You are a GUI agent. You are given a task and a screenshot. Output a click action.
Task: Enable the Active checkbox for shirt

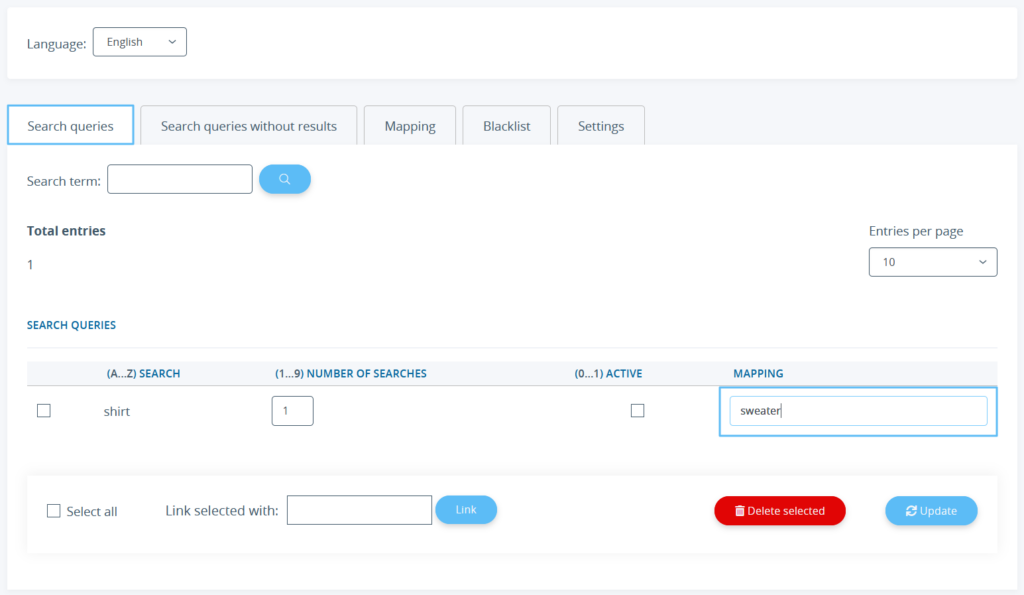click(638, 410)
